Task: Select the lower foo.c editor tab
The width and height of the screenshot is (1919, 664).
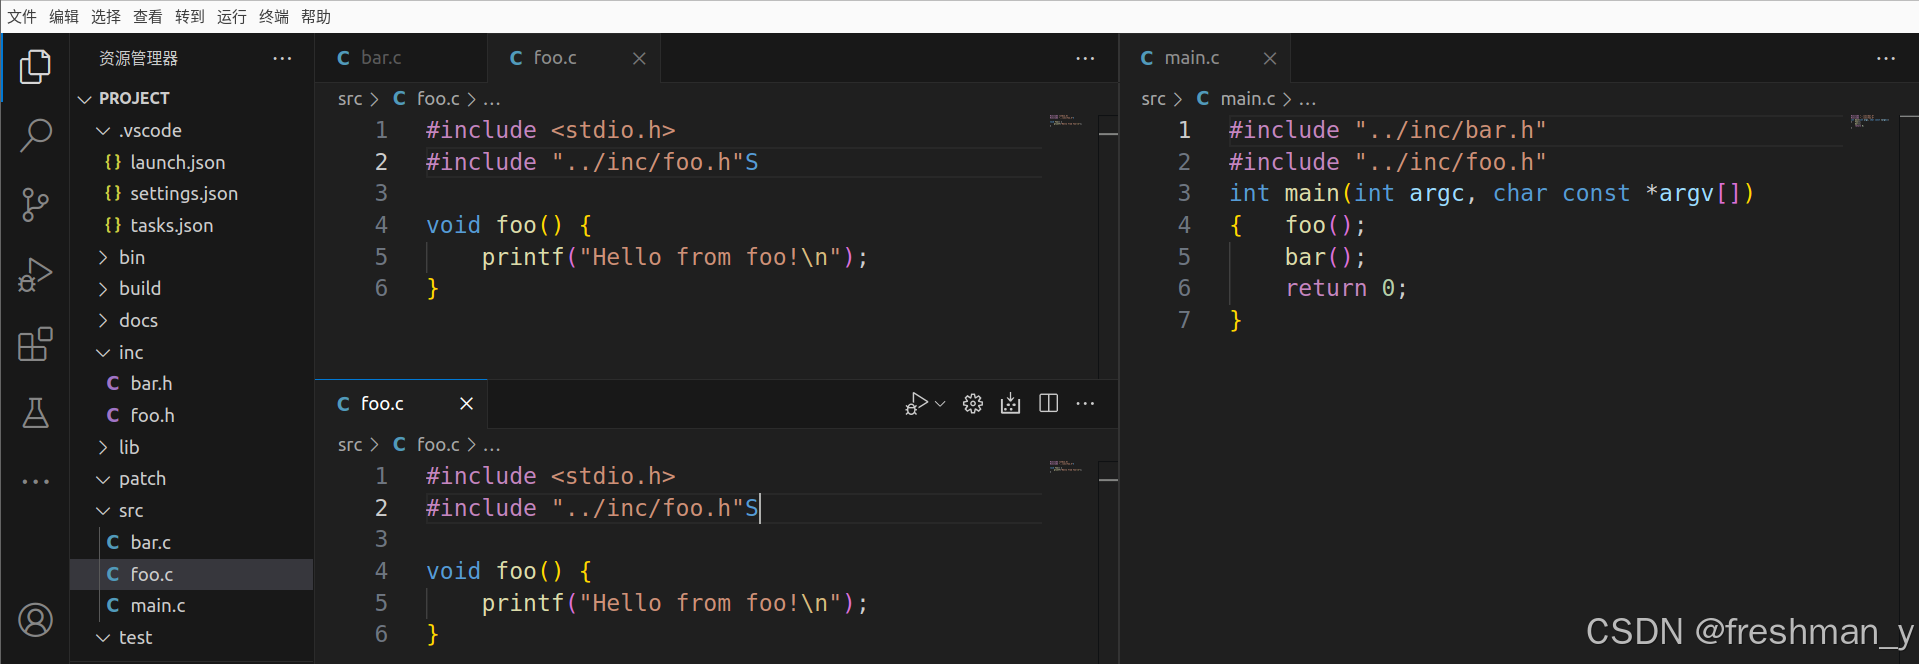Action: [x=401, y=404]
